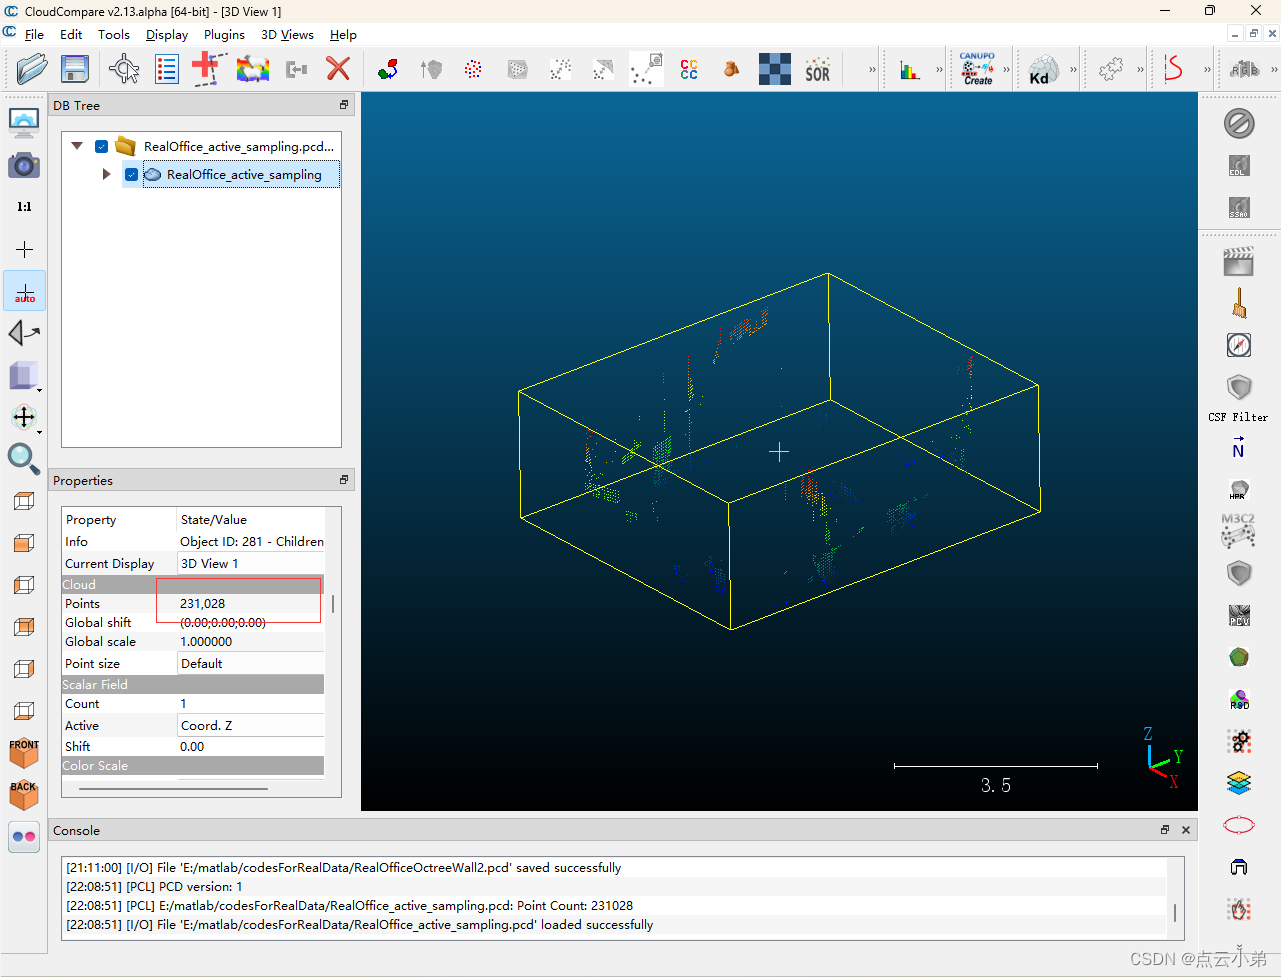Click the Save floppy disk icon
The height and width of the screenshot is (977, 1281).
75,69
